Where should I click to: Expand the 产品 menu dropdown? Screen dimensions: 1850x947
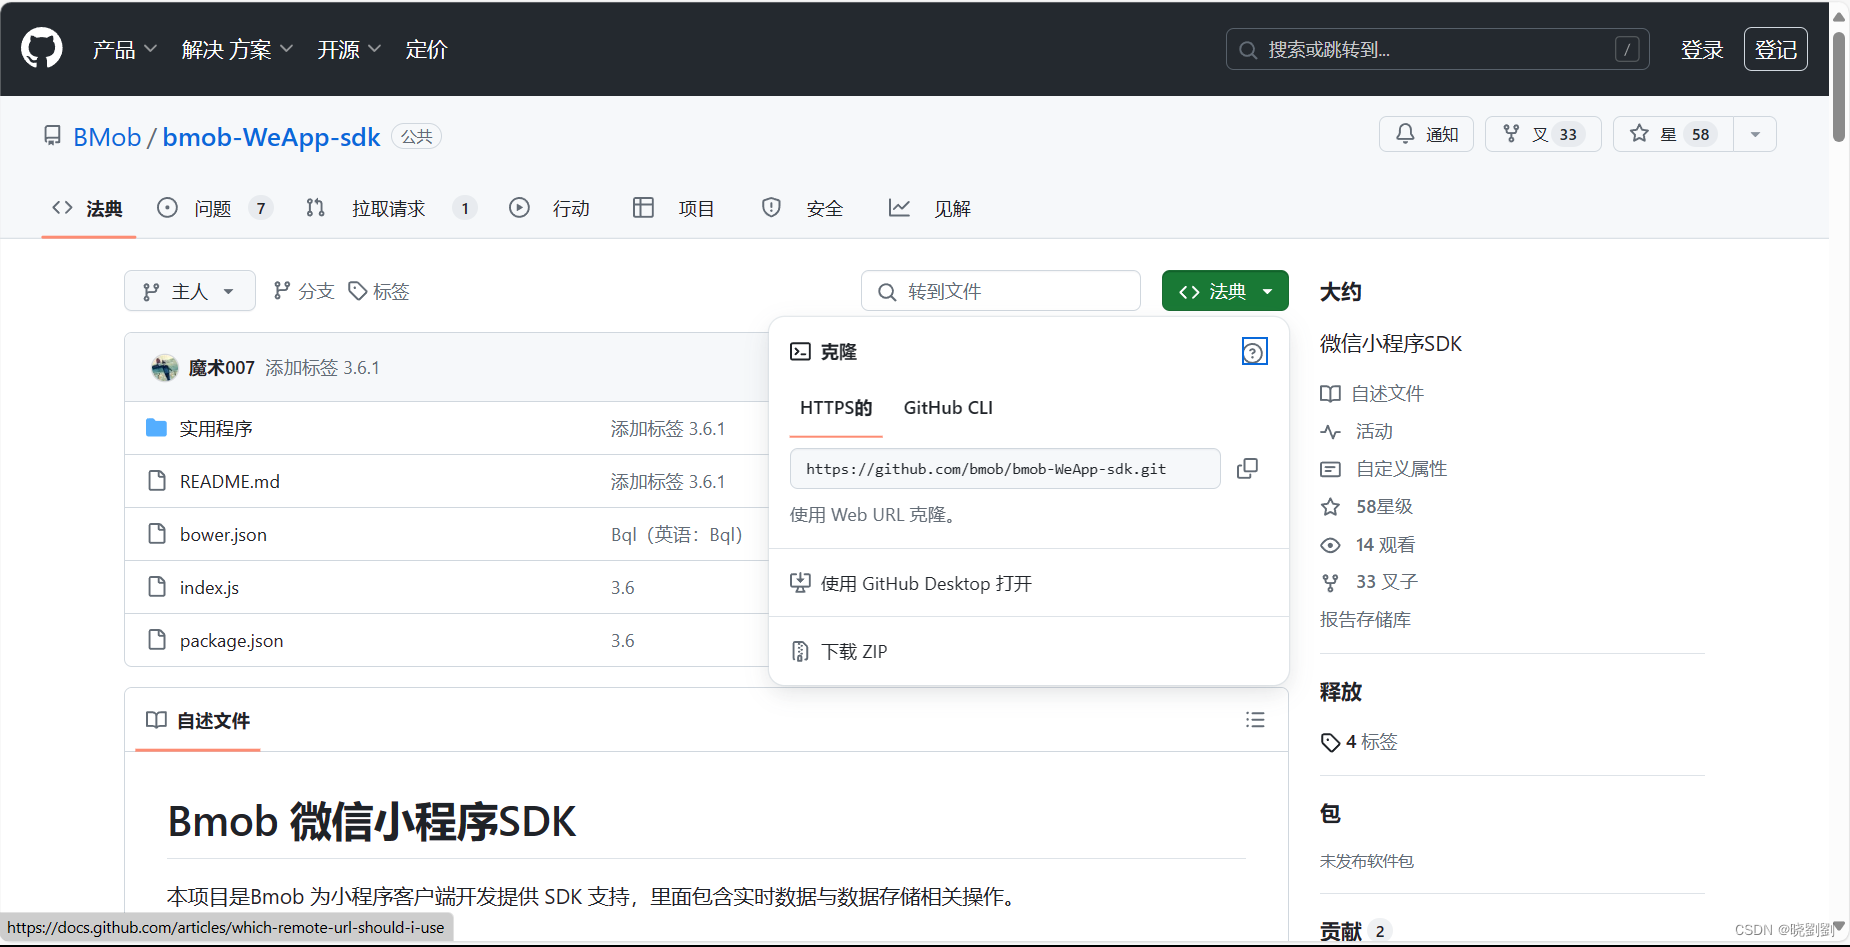tap(123, 49)
